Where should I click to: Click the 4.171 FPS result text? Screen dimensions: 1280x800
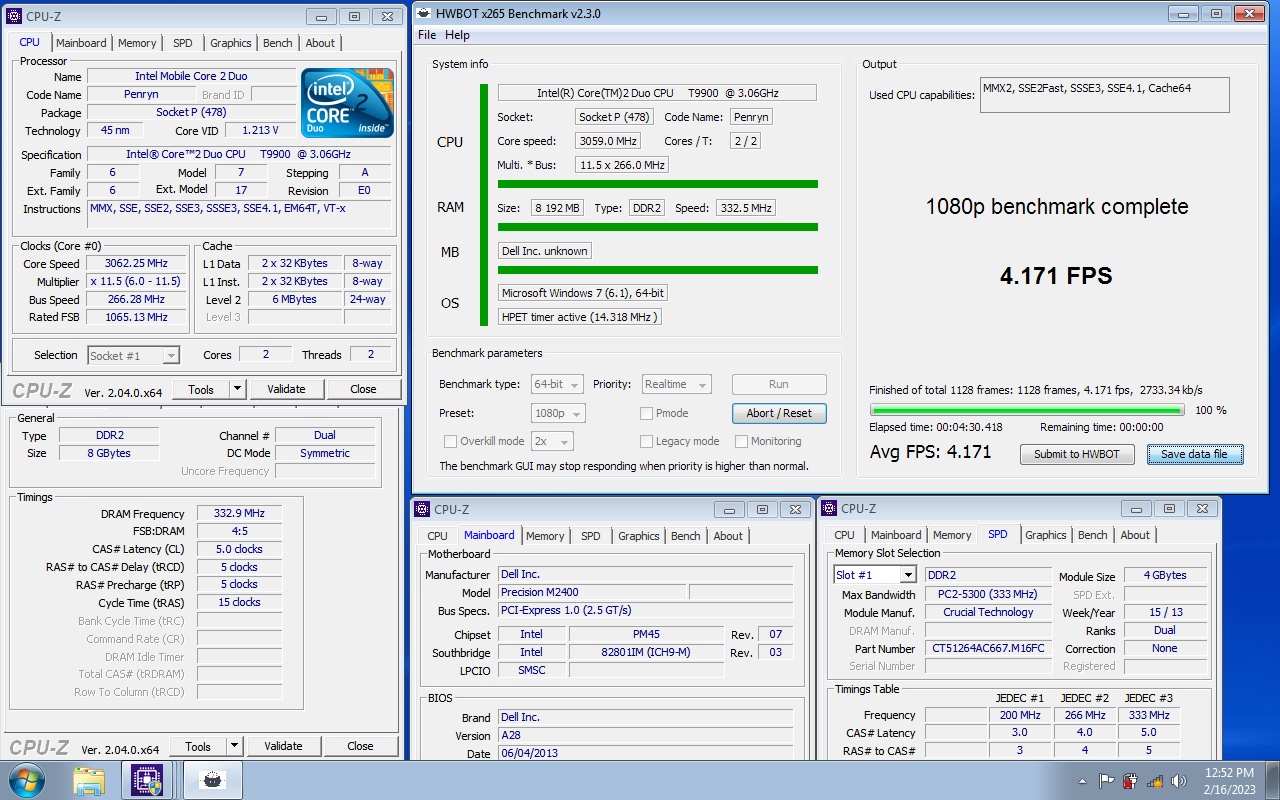click(1056, 276)
